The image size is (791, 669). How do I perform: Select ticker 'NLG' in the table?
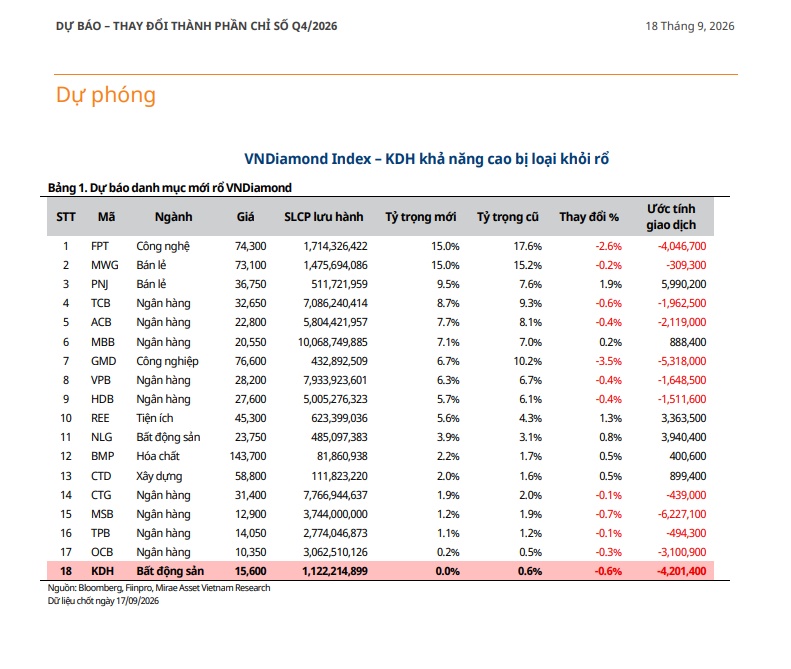(101, 437)
